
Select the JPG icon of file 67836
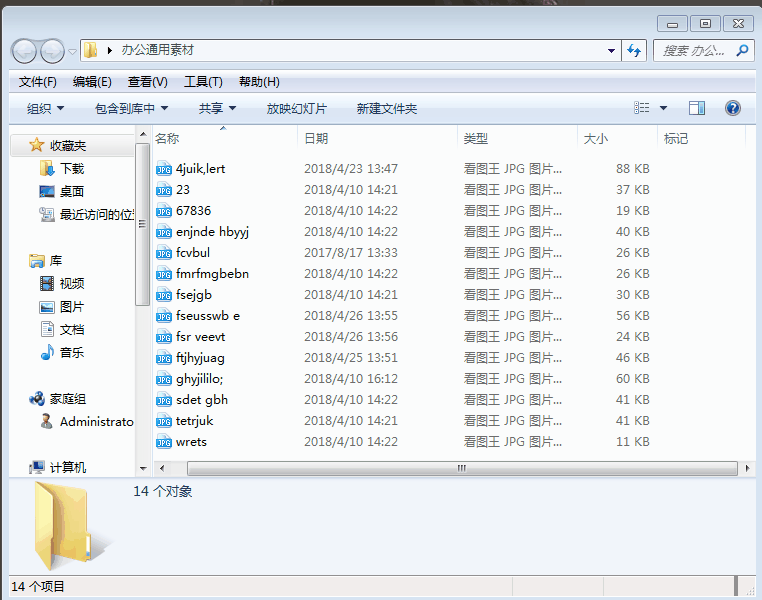point(164,211)
